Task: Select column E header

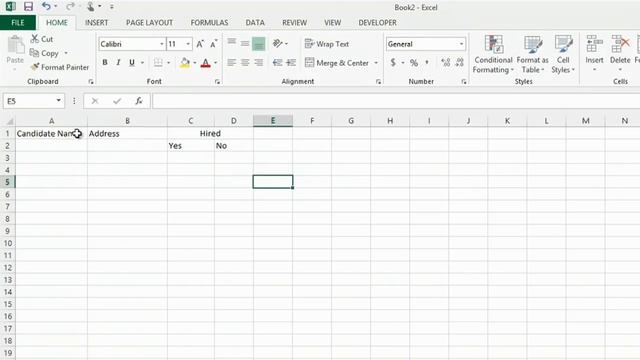Action: 273,120
